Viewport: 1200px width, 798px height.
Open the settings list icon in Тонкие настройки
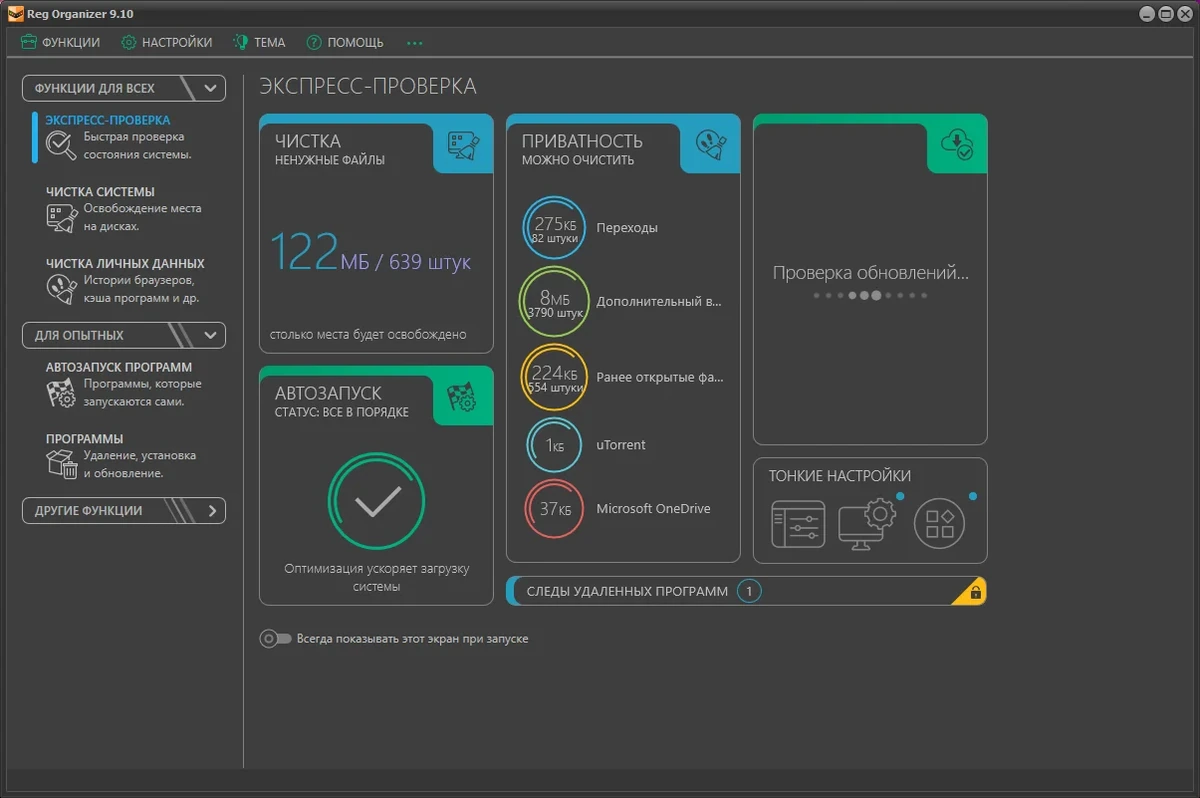798,523
